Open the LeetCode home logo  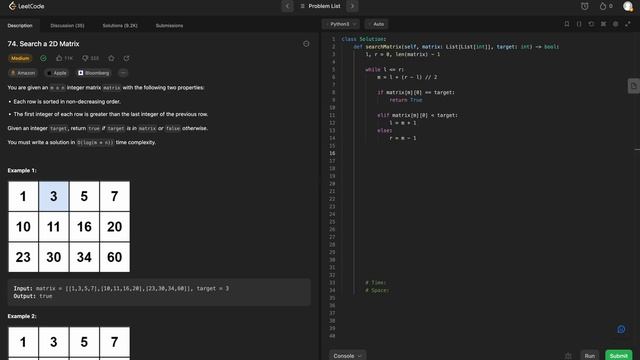pos(27,6)
